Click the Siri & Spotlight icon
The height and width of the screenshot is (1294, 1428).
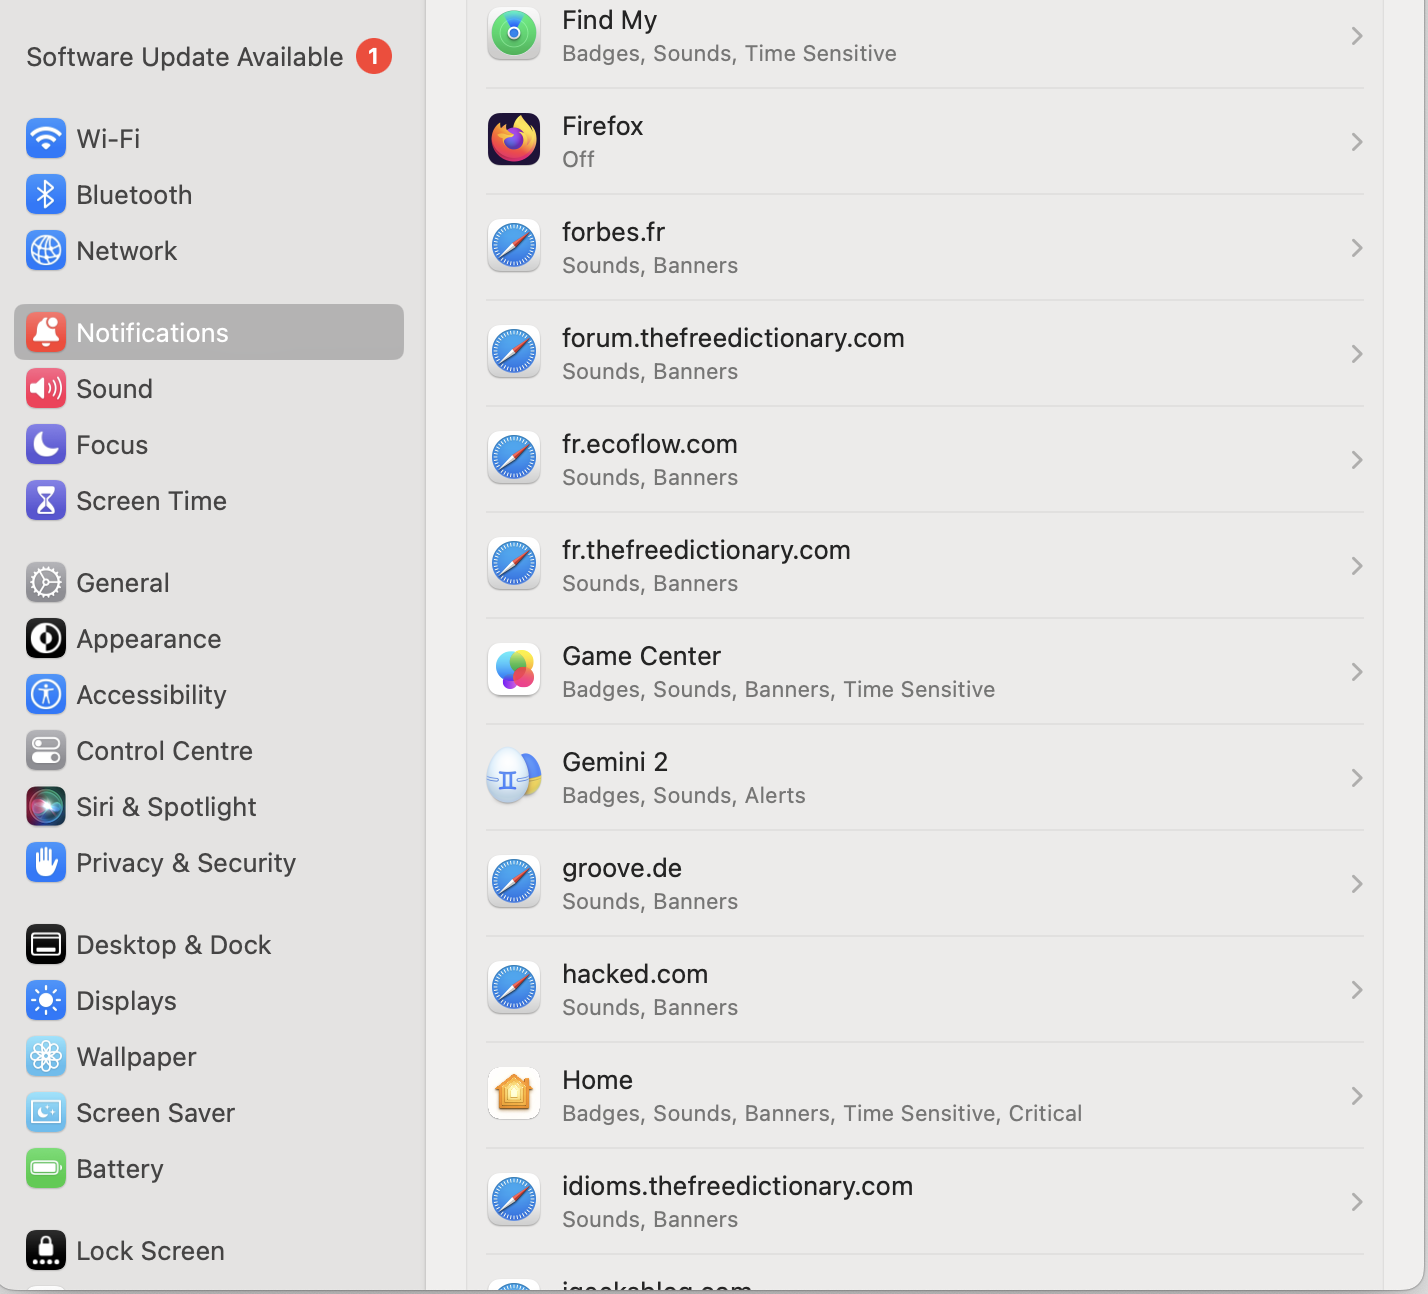pyautogui.click(x=46, y=806)
